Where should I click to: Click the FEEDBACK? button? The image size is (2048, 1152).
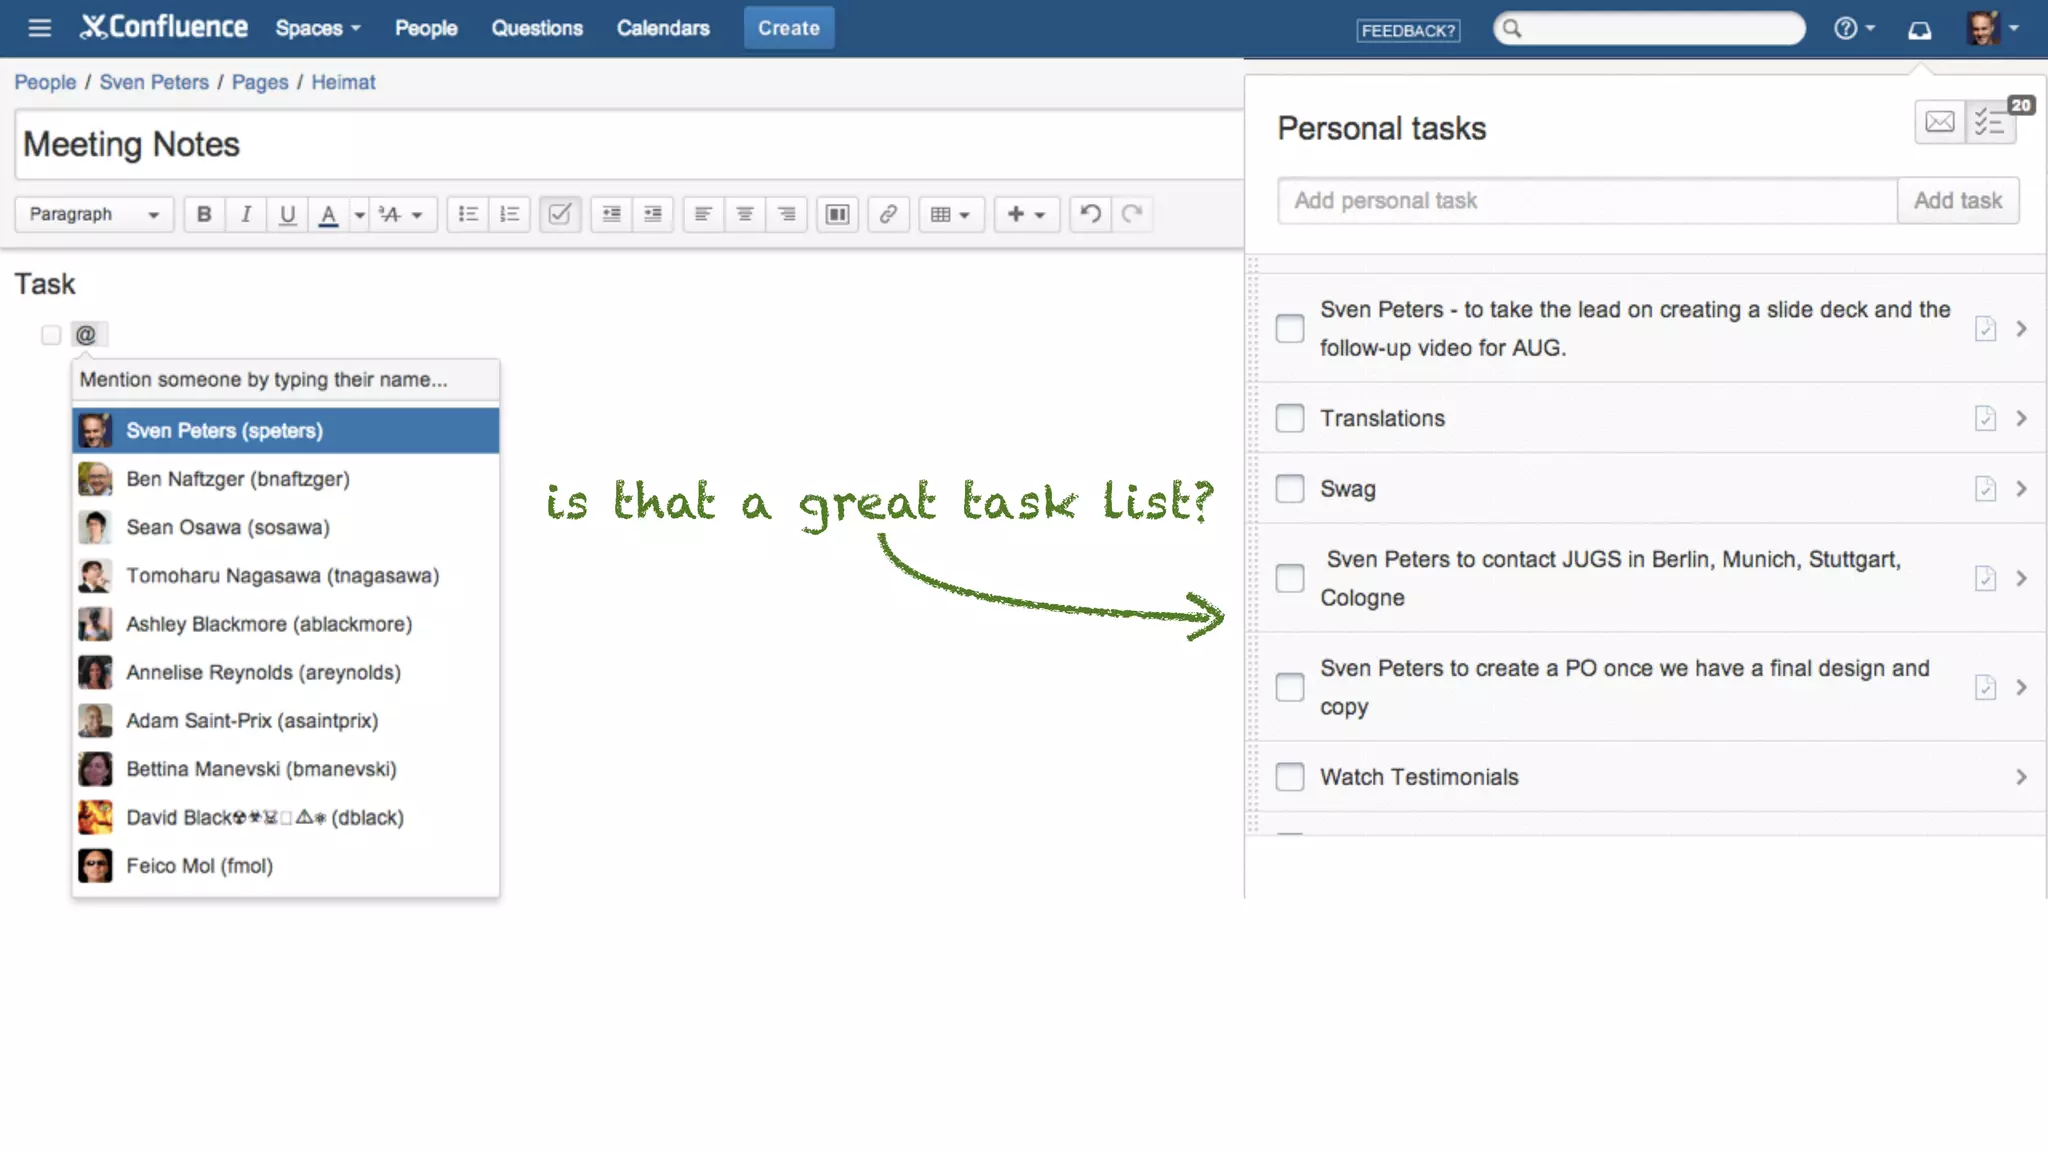(1408, 31)
